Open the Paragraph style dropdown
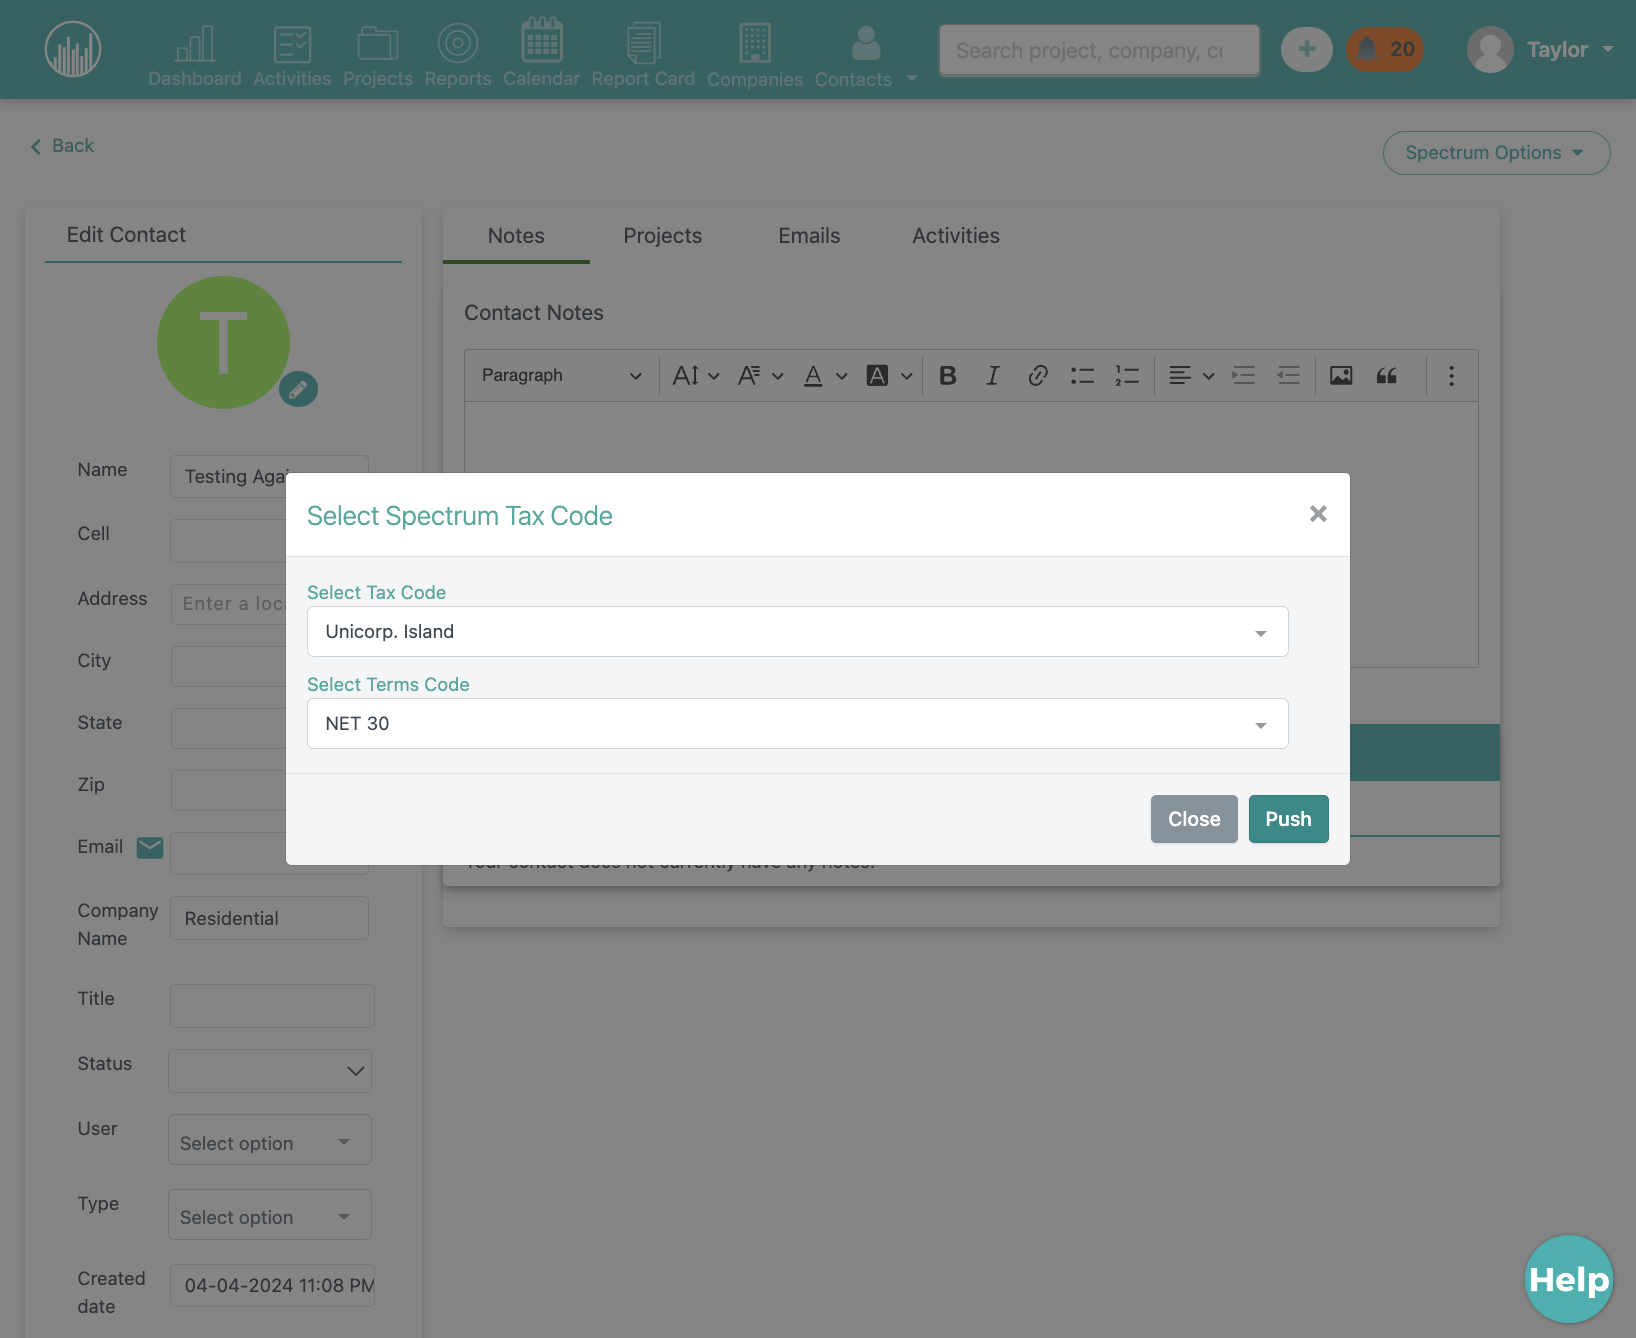The width and height of the screenshot is (1636, 1338). [x=561, y=375]
